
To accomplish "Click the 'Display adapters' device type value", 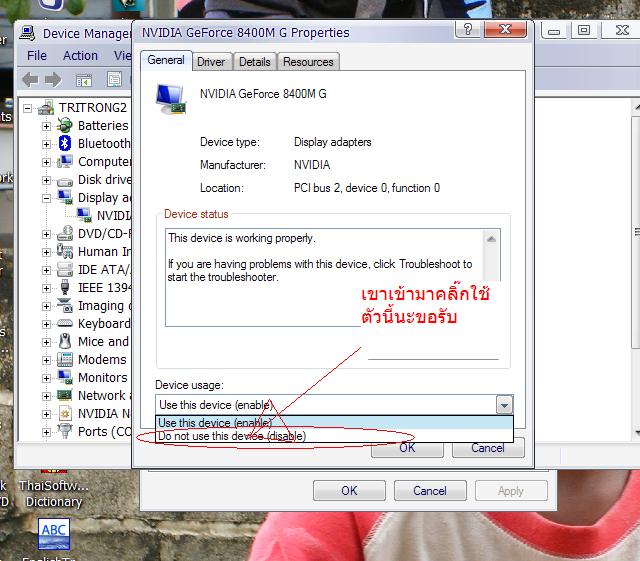I will 333,142.
